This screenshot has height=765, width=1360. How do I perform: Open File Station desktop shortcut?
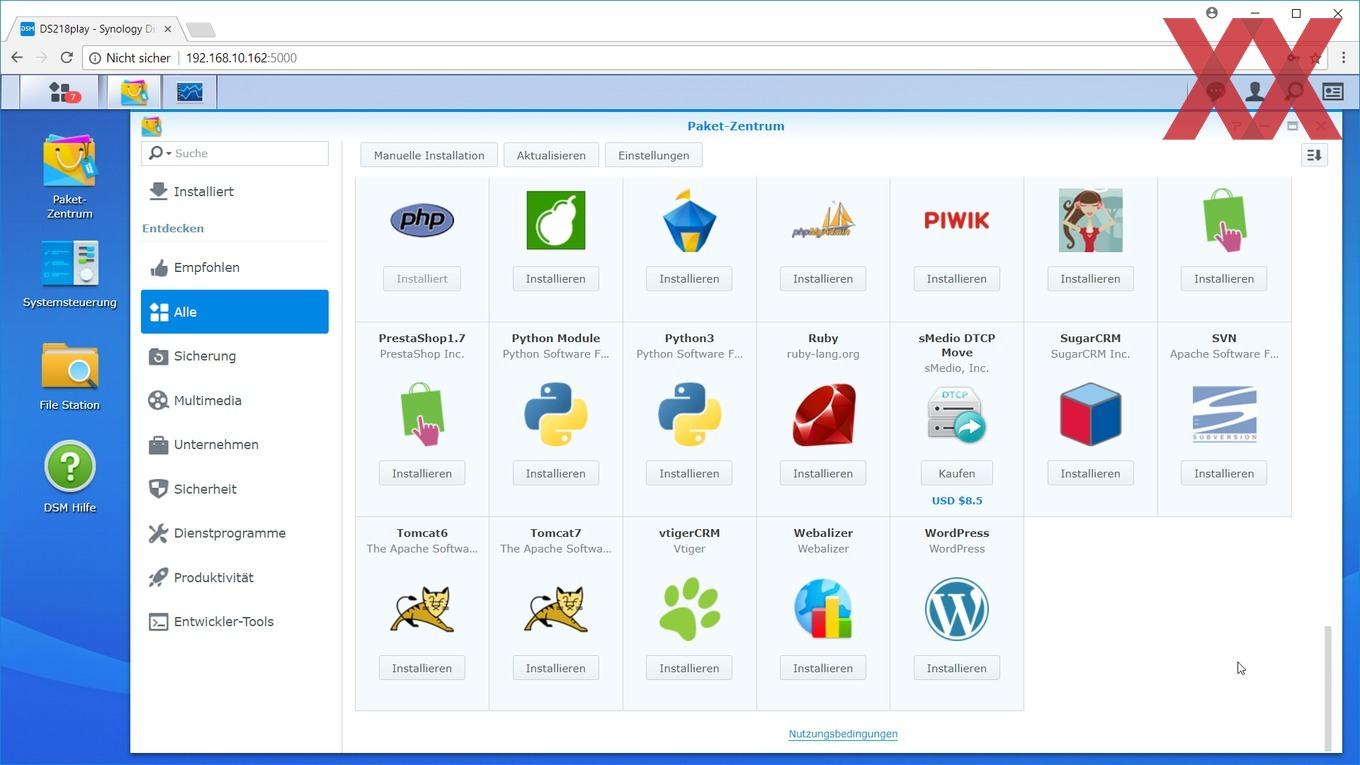click(x=69, y=376)
